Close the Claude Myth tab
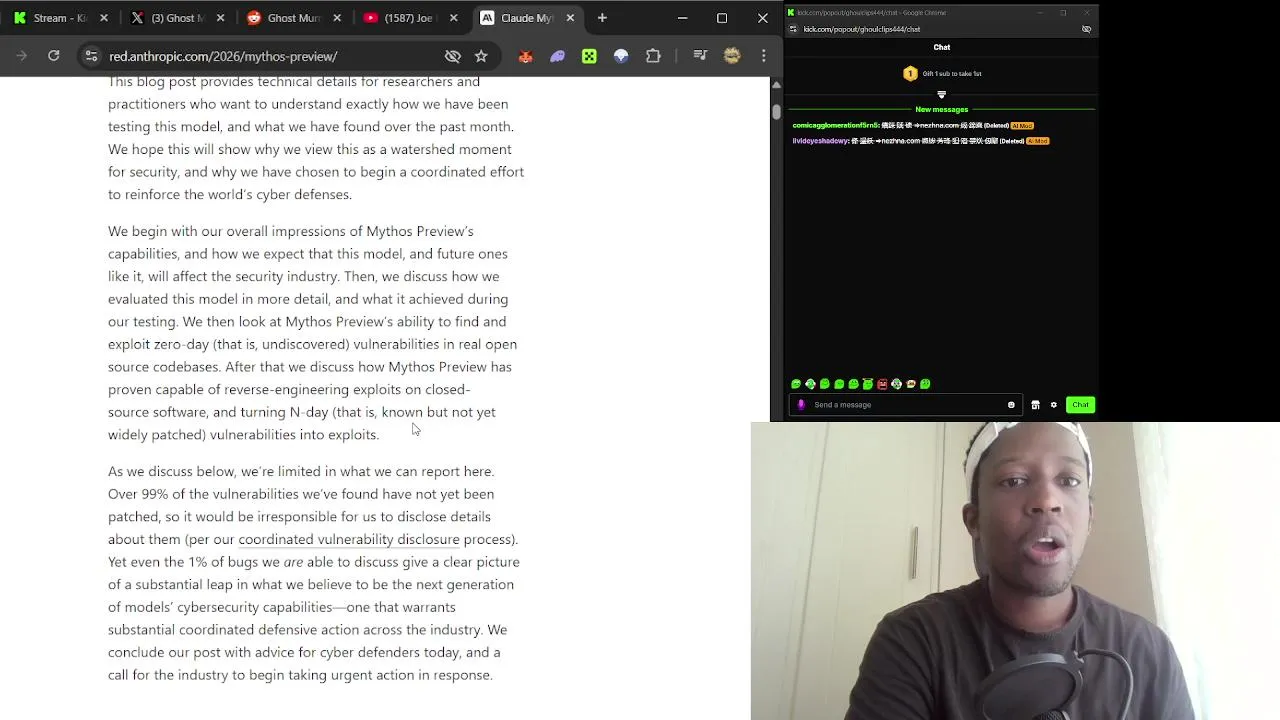This screenshot has height=720, width=1280. pos(570,18)
